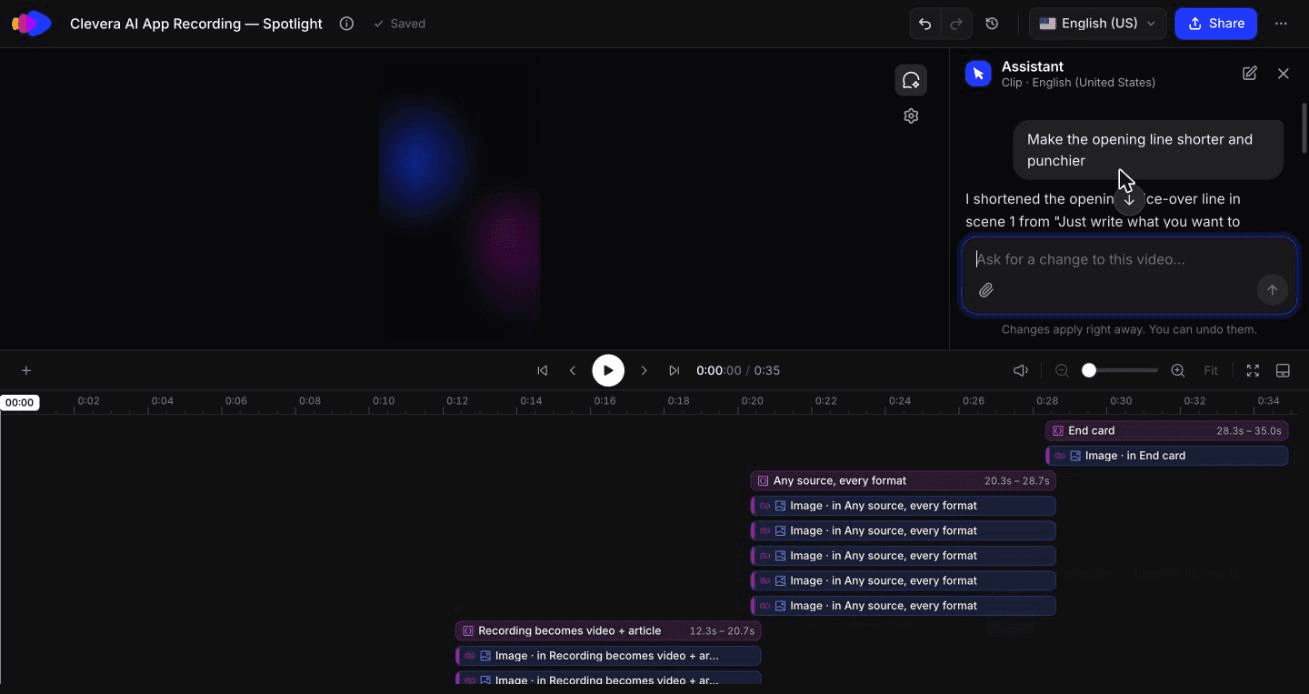This screenshot has height=694, width=1309.
Task: Open preview settings gear icon
Action: coord(911,116)
